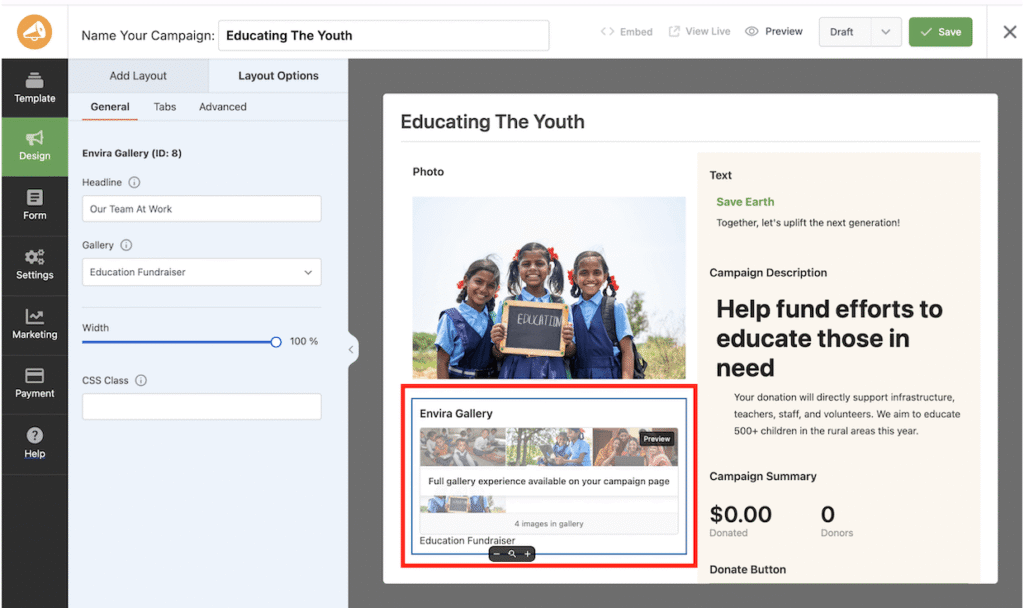Switch to the Tabs tab
The height and width of the screenshot is (608, 1024).
click(165, 106)
